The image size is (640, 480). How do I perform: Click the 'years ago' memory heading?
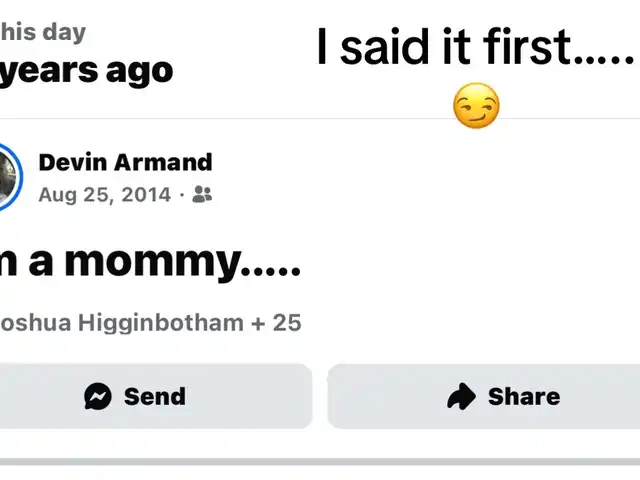coord(86,71)
